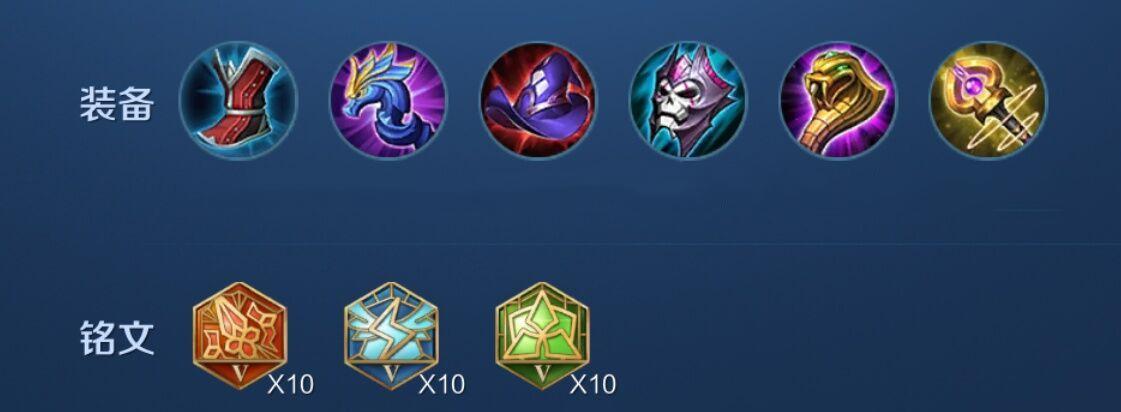Click the 装备 equipment label
Image resolution: width=1121 pixels, height=412 pixels.
click(117, 105)
